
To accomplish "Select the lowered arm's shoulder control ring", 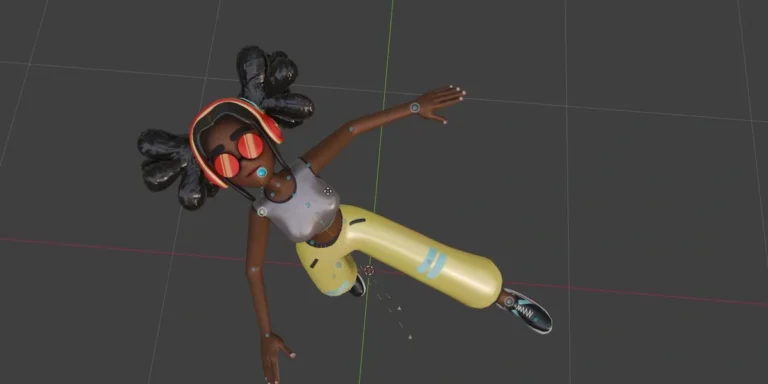I will pos(262,212).
